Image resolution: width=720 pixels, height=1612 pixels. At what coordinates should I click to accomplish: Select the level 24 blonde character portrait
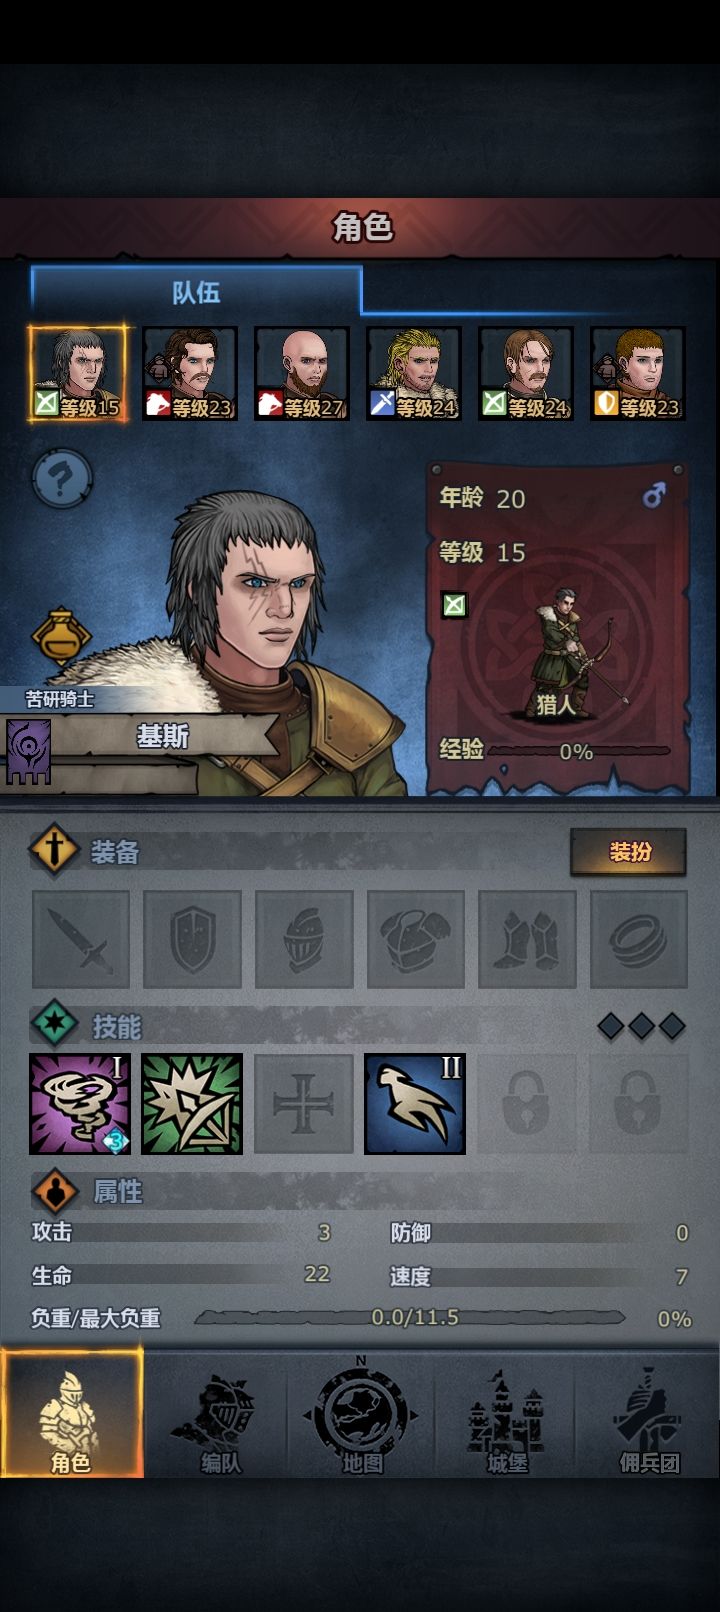(x=414, y=374)
